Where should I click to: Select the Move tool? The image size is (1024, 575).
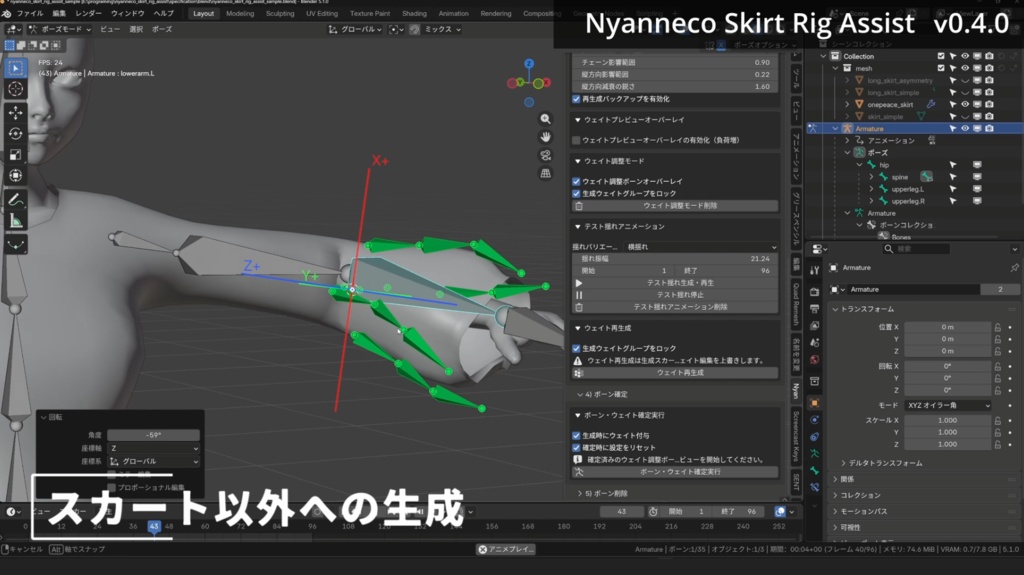click(x=16, y=113)
